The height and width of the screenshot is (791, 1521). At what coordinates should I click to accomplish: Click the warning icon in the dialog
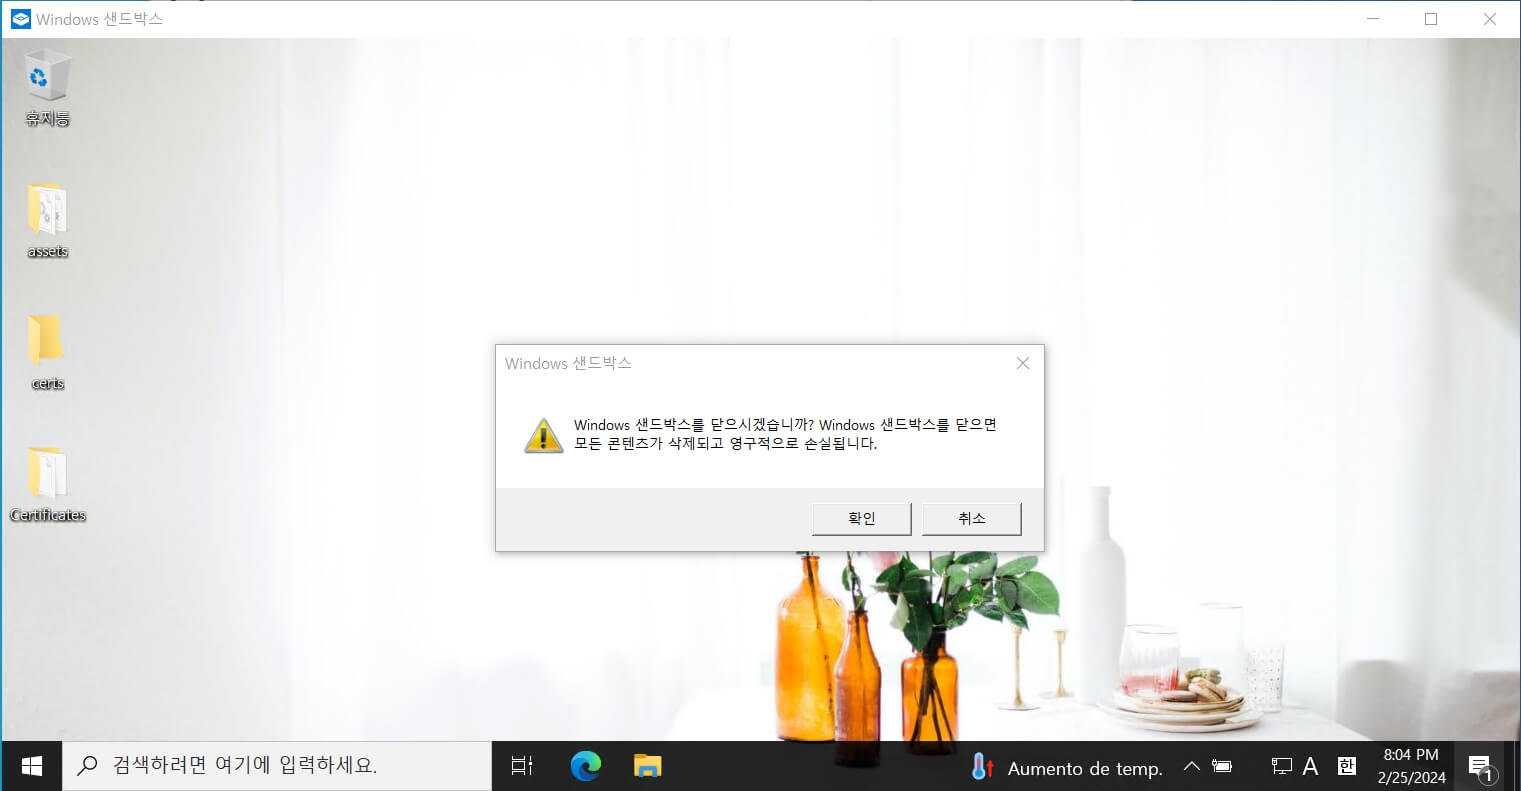point(543,435)
